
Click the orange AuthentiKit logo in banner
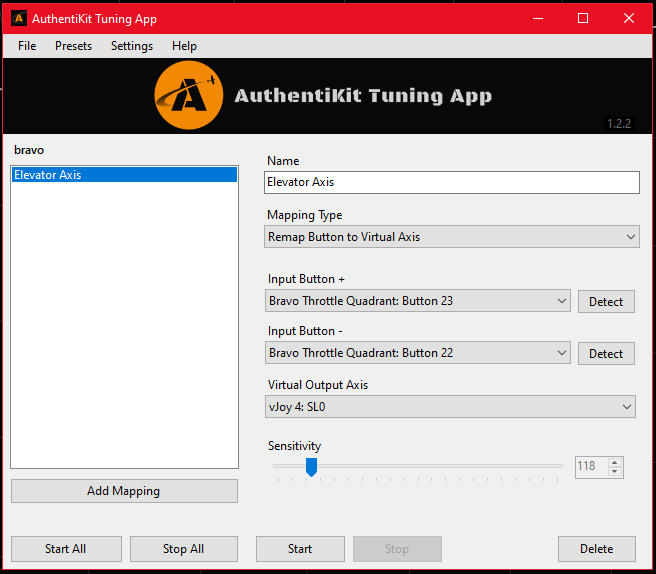[189, 95]
